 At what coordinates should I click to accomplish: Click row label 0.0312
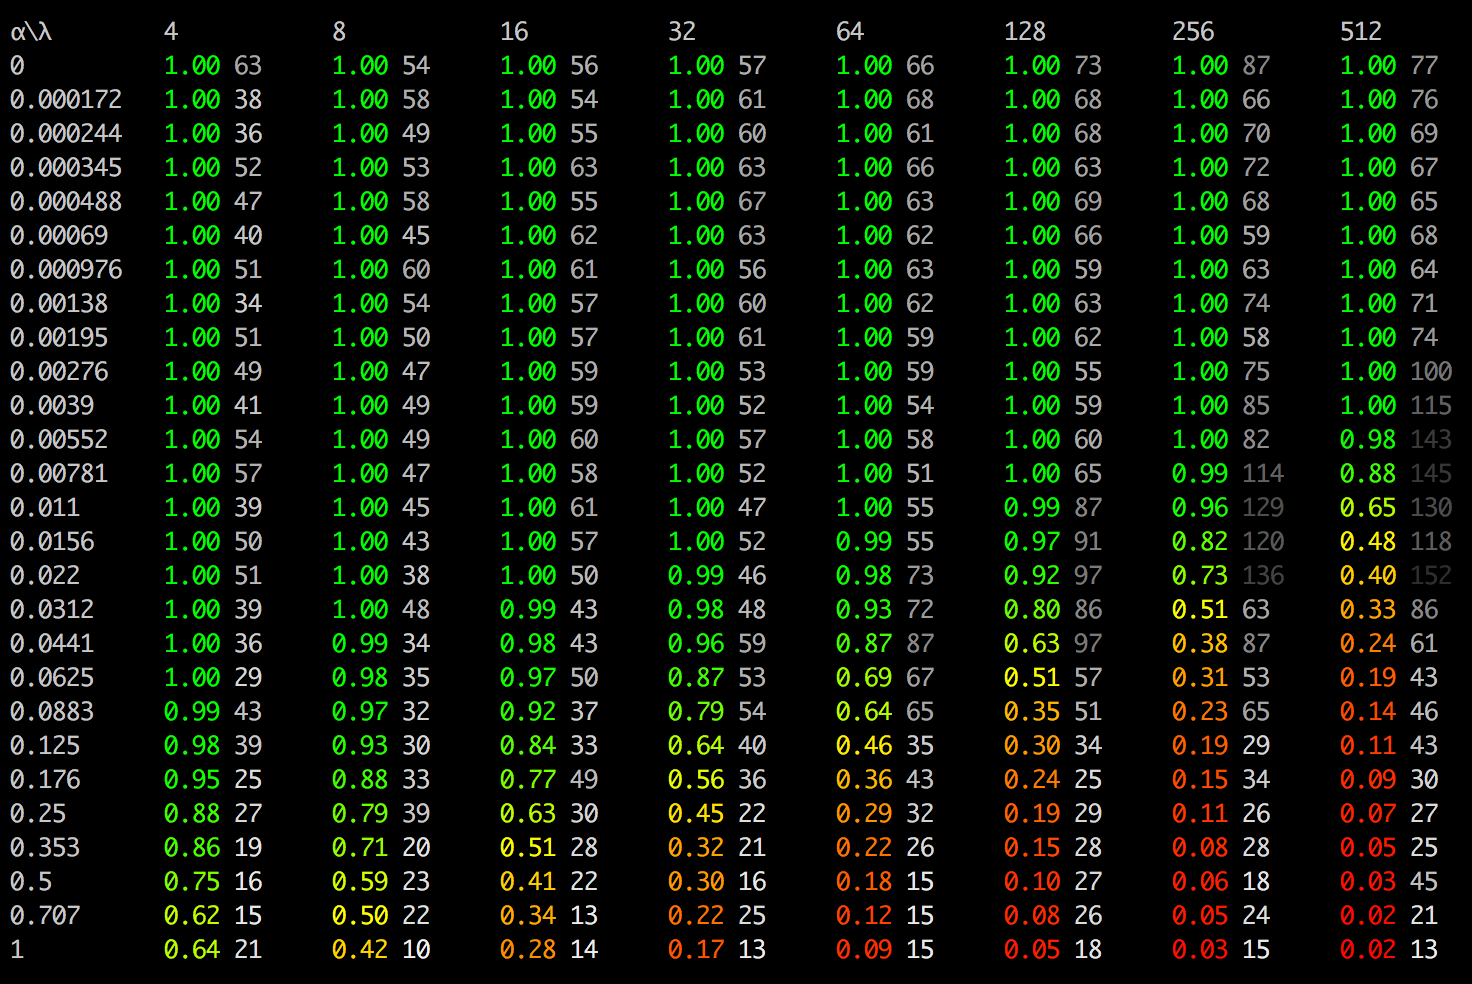click(52, 610)
